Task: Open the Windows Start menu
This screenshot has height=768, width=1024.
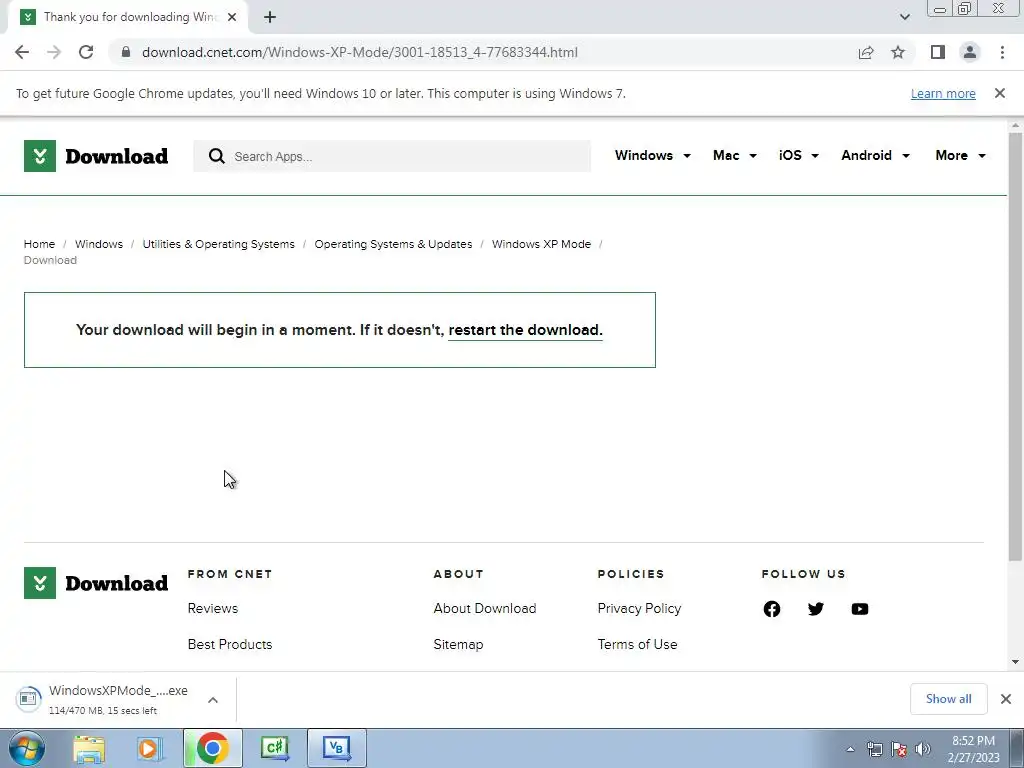Action: coord(27,748)
